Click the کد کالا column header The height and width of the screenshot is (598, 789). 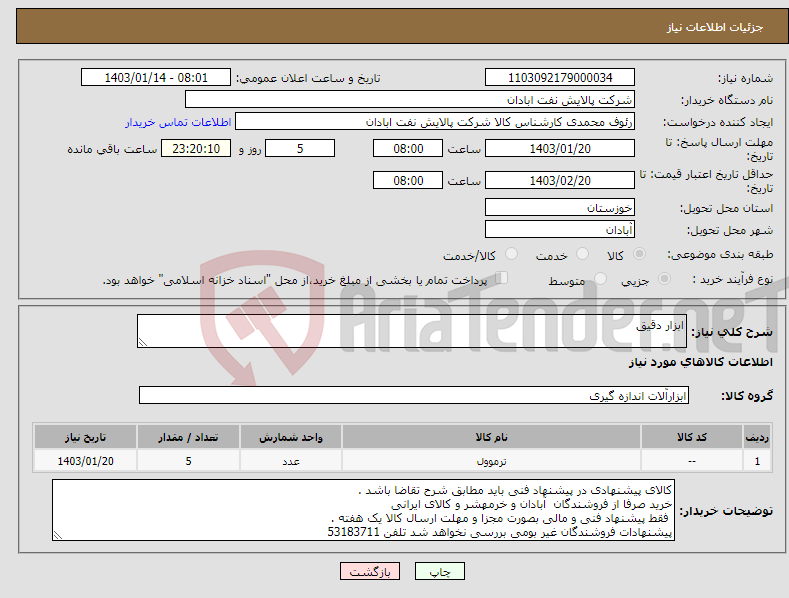pos(692,437)
